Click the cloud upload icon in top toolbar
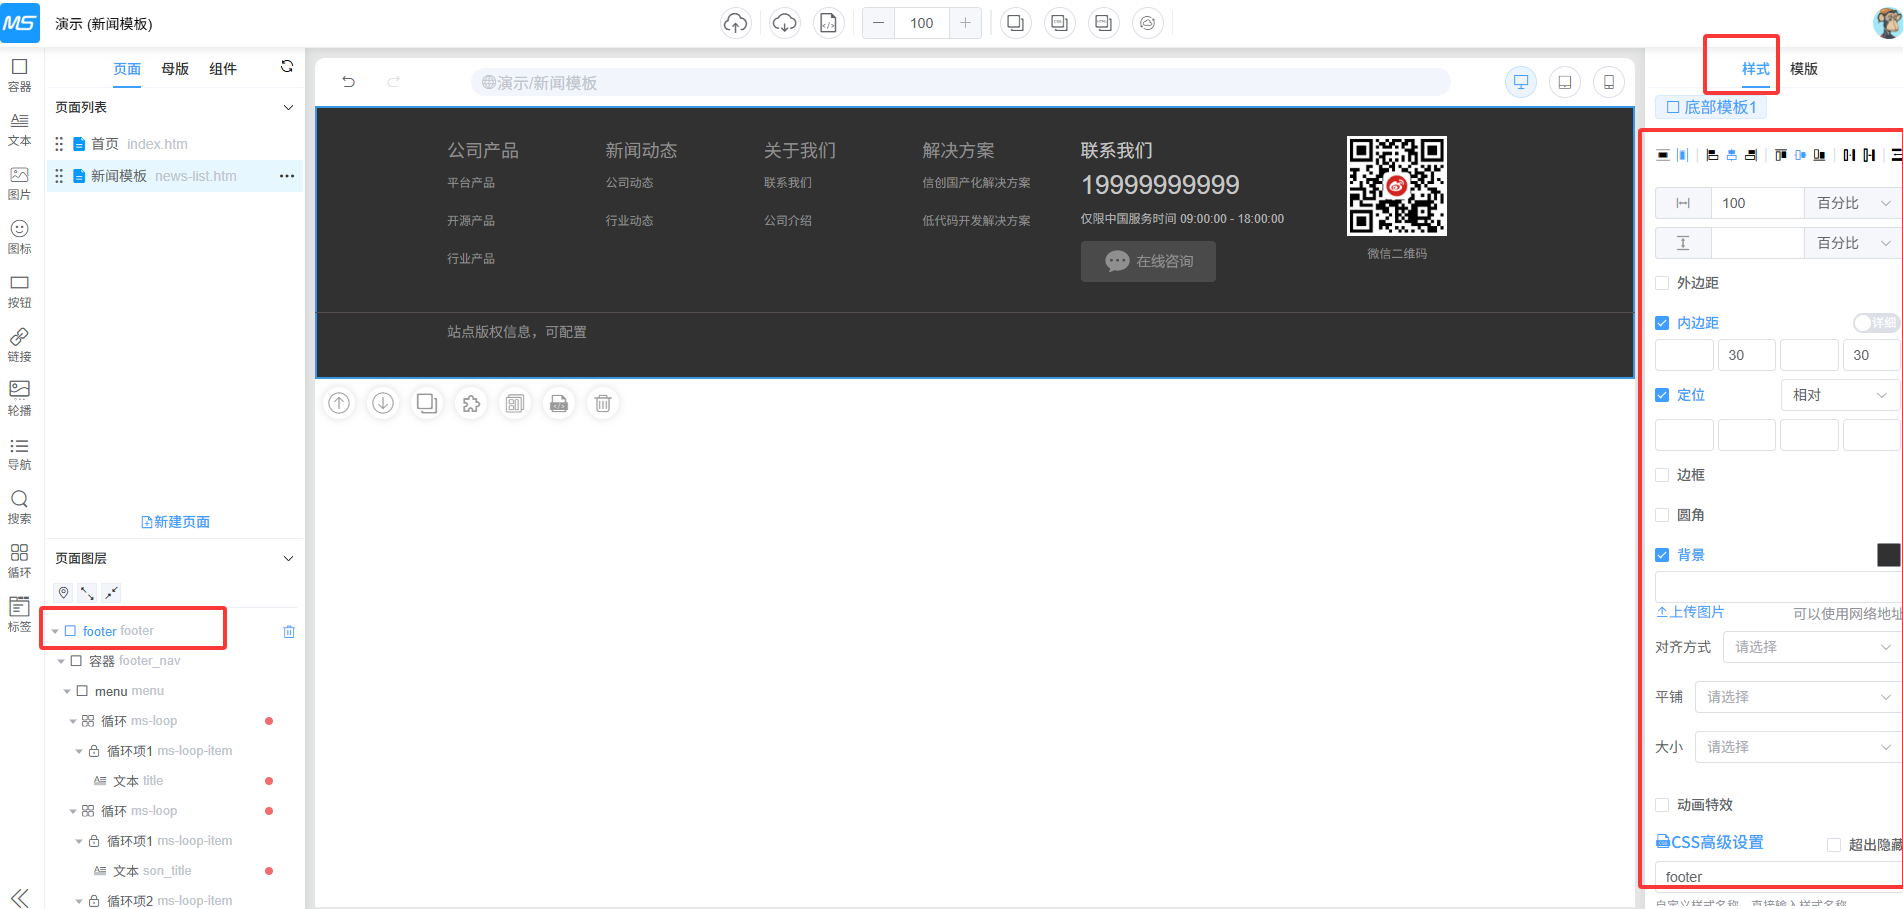Viewport: 1903px width, 909px height. coord(735,23)
